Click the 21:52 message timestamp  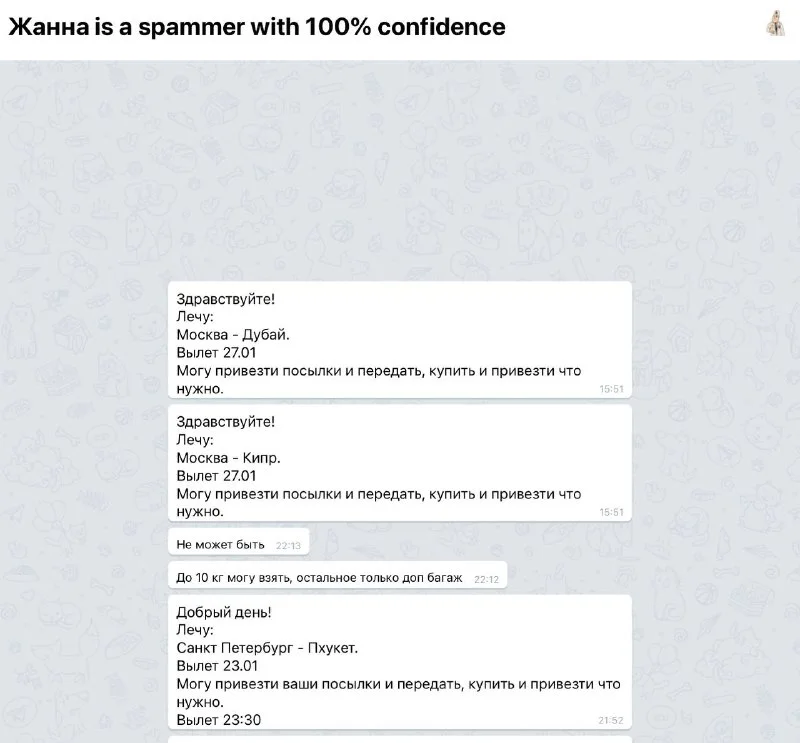tap(610, 720)
